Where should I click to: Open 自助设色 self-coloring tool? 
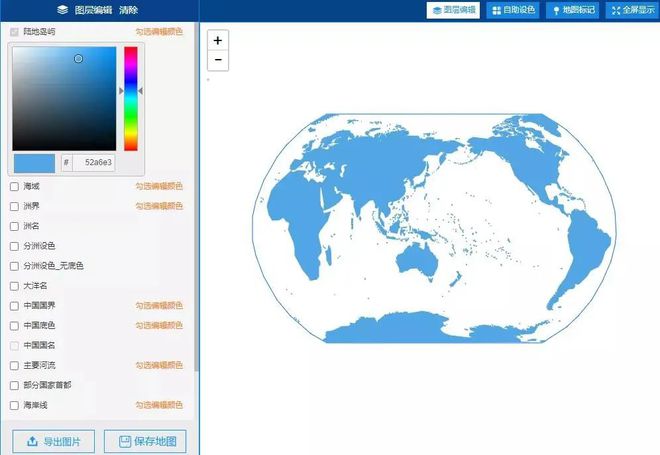click(x=513, y=10)
